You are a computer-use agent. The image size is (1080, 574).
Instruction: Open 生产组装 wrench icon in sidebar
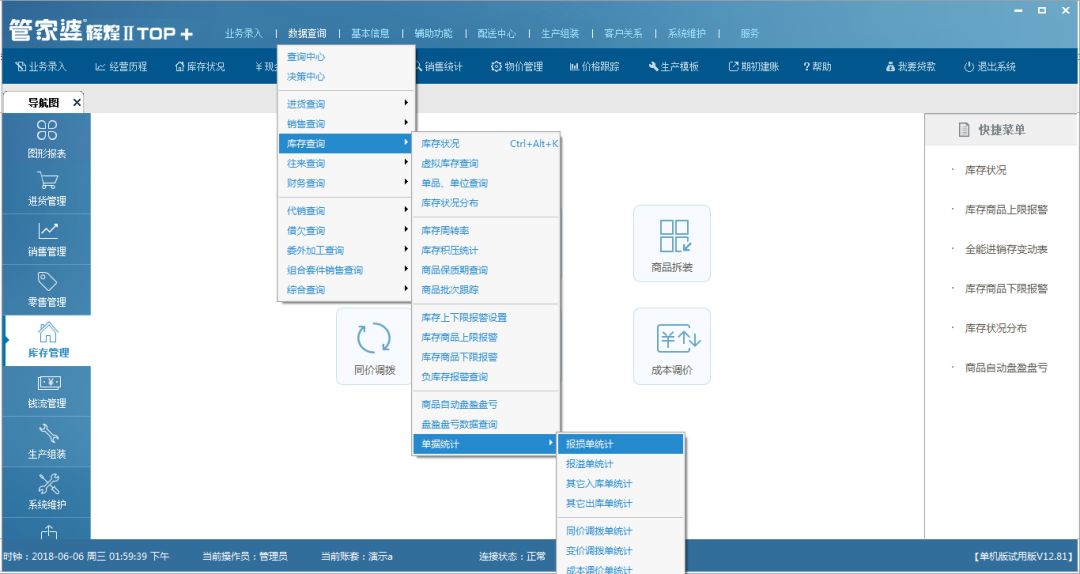click(x=47, y=441)
